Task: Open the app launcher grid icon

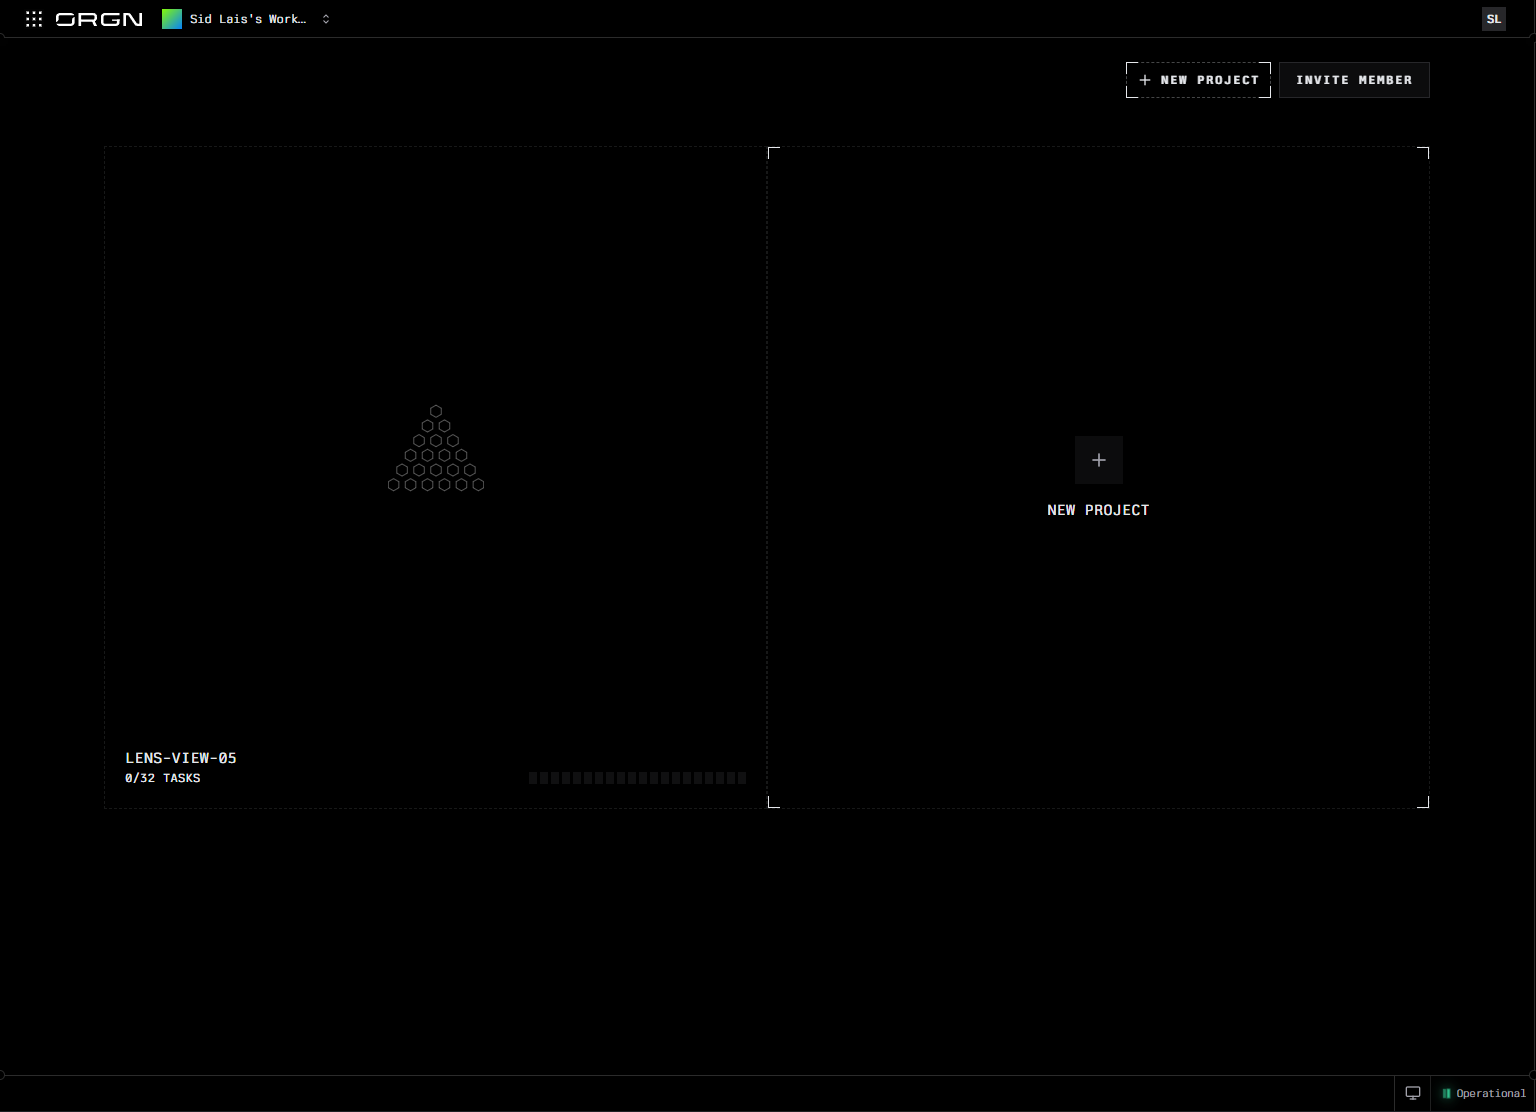Action: 34,19
